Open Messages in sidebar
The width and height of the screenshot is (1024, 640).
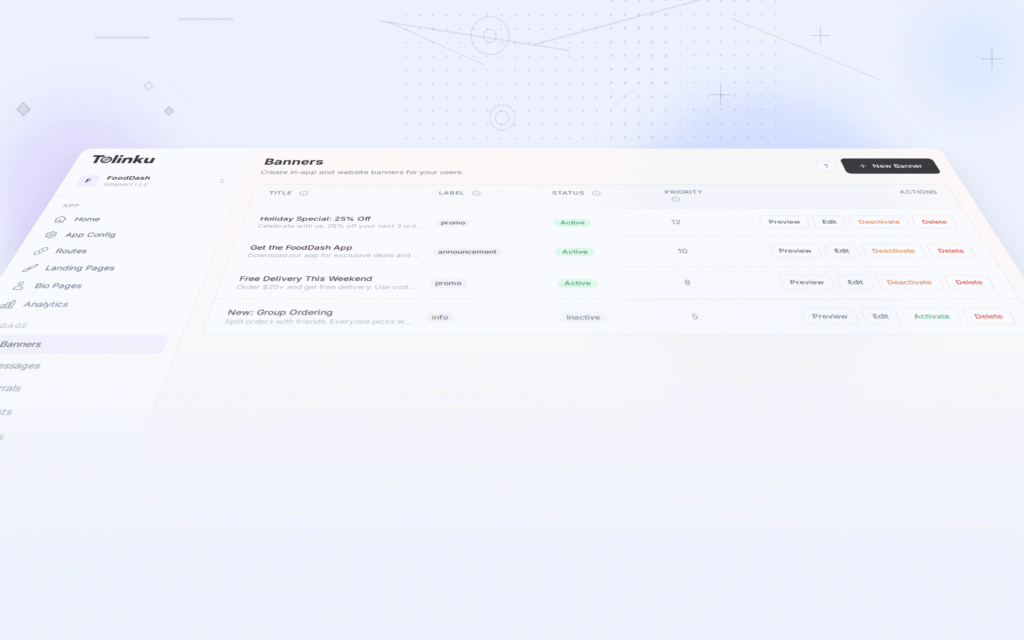[20, 366]
